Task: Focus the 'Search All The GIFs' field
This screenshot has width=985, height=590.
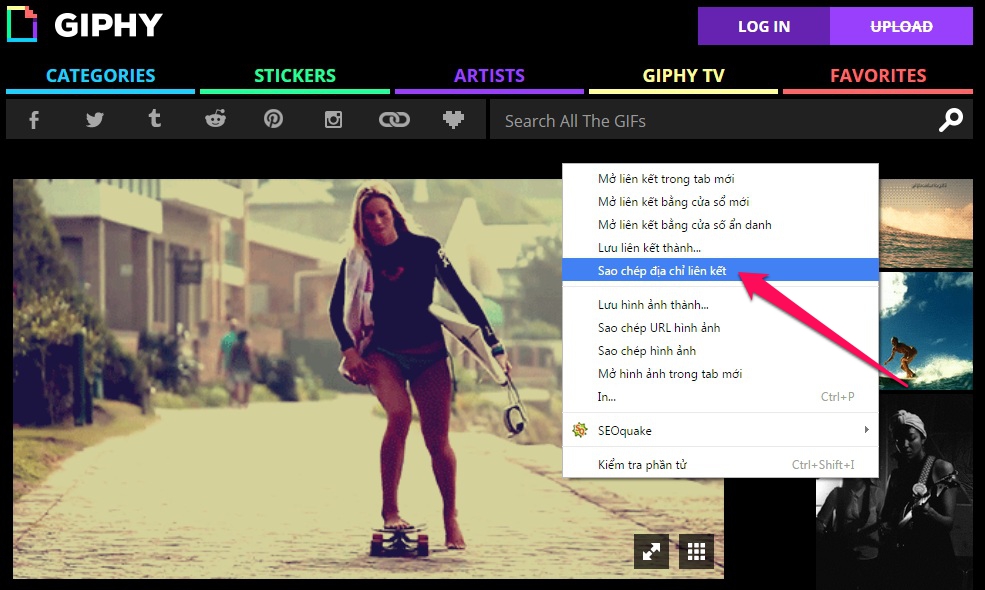Action: click(710, 121)
